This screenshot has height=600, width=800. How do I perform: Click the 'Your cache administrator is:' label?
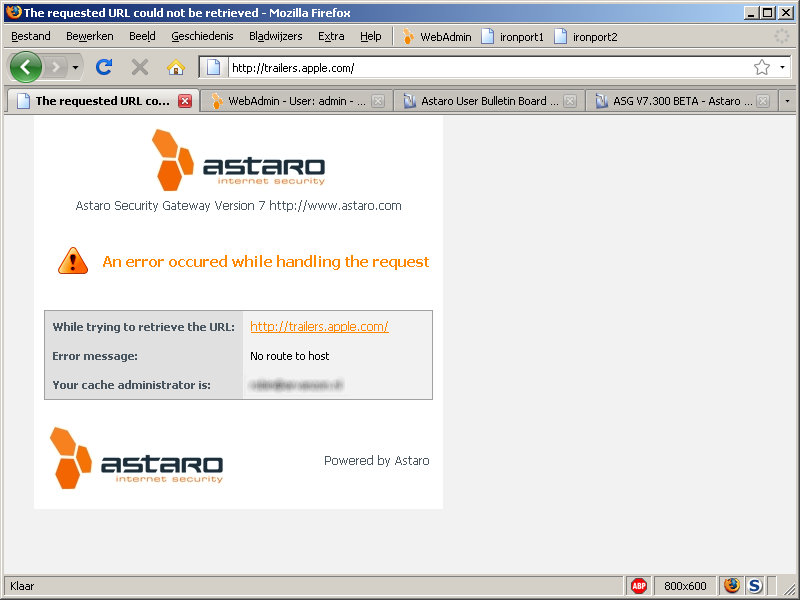click(x=131, y=385)
